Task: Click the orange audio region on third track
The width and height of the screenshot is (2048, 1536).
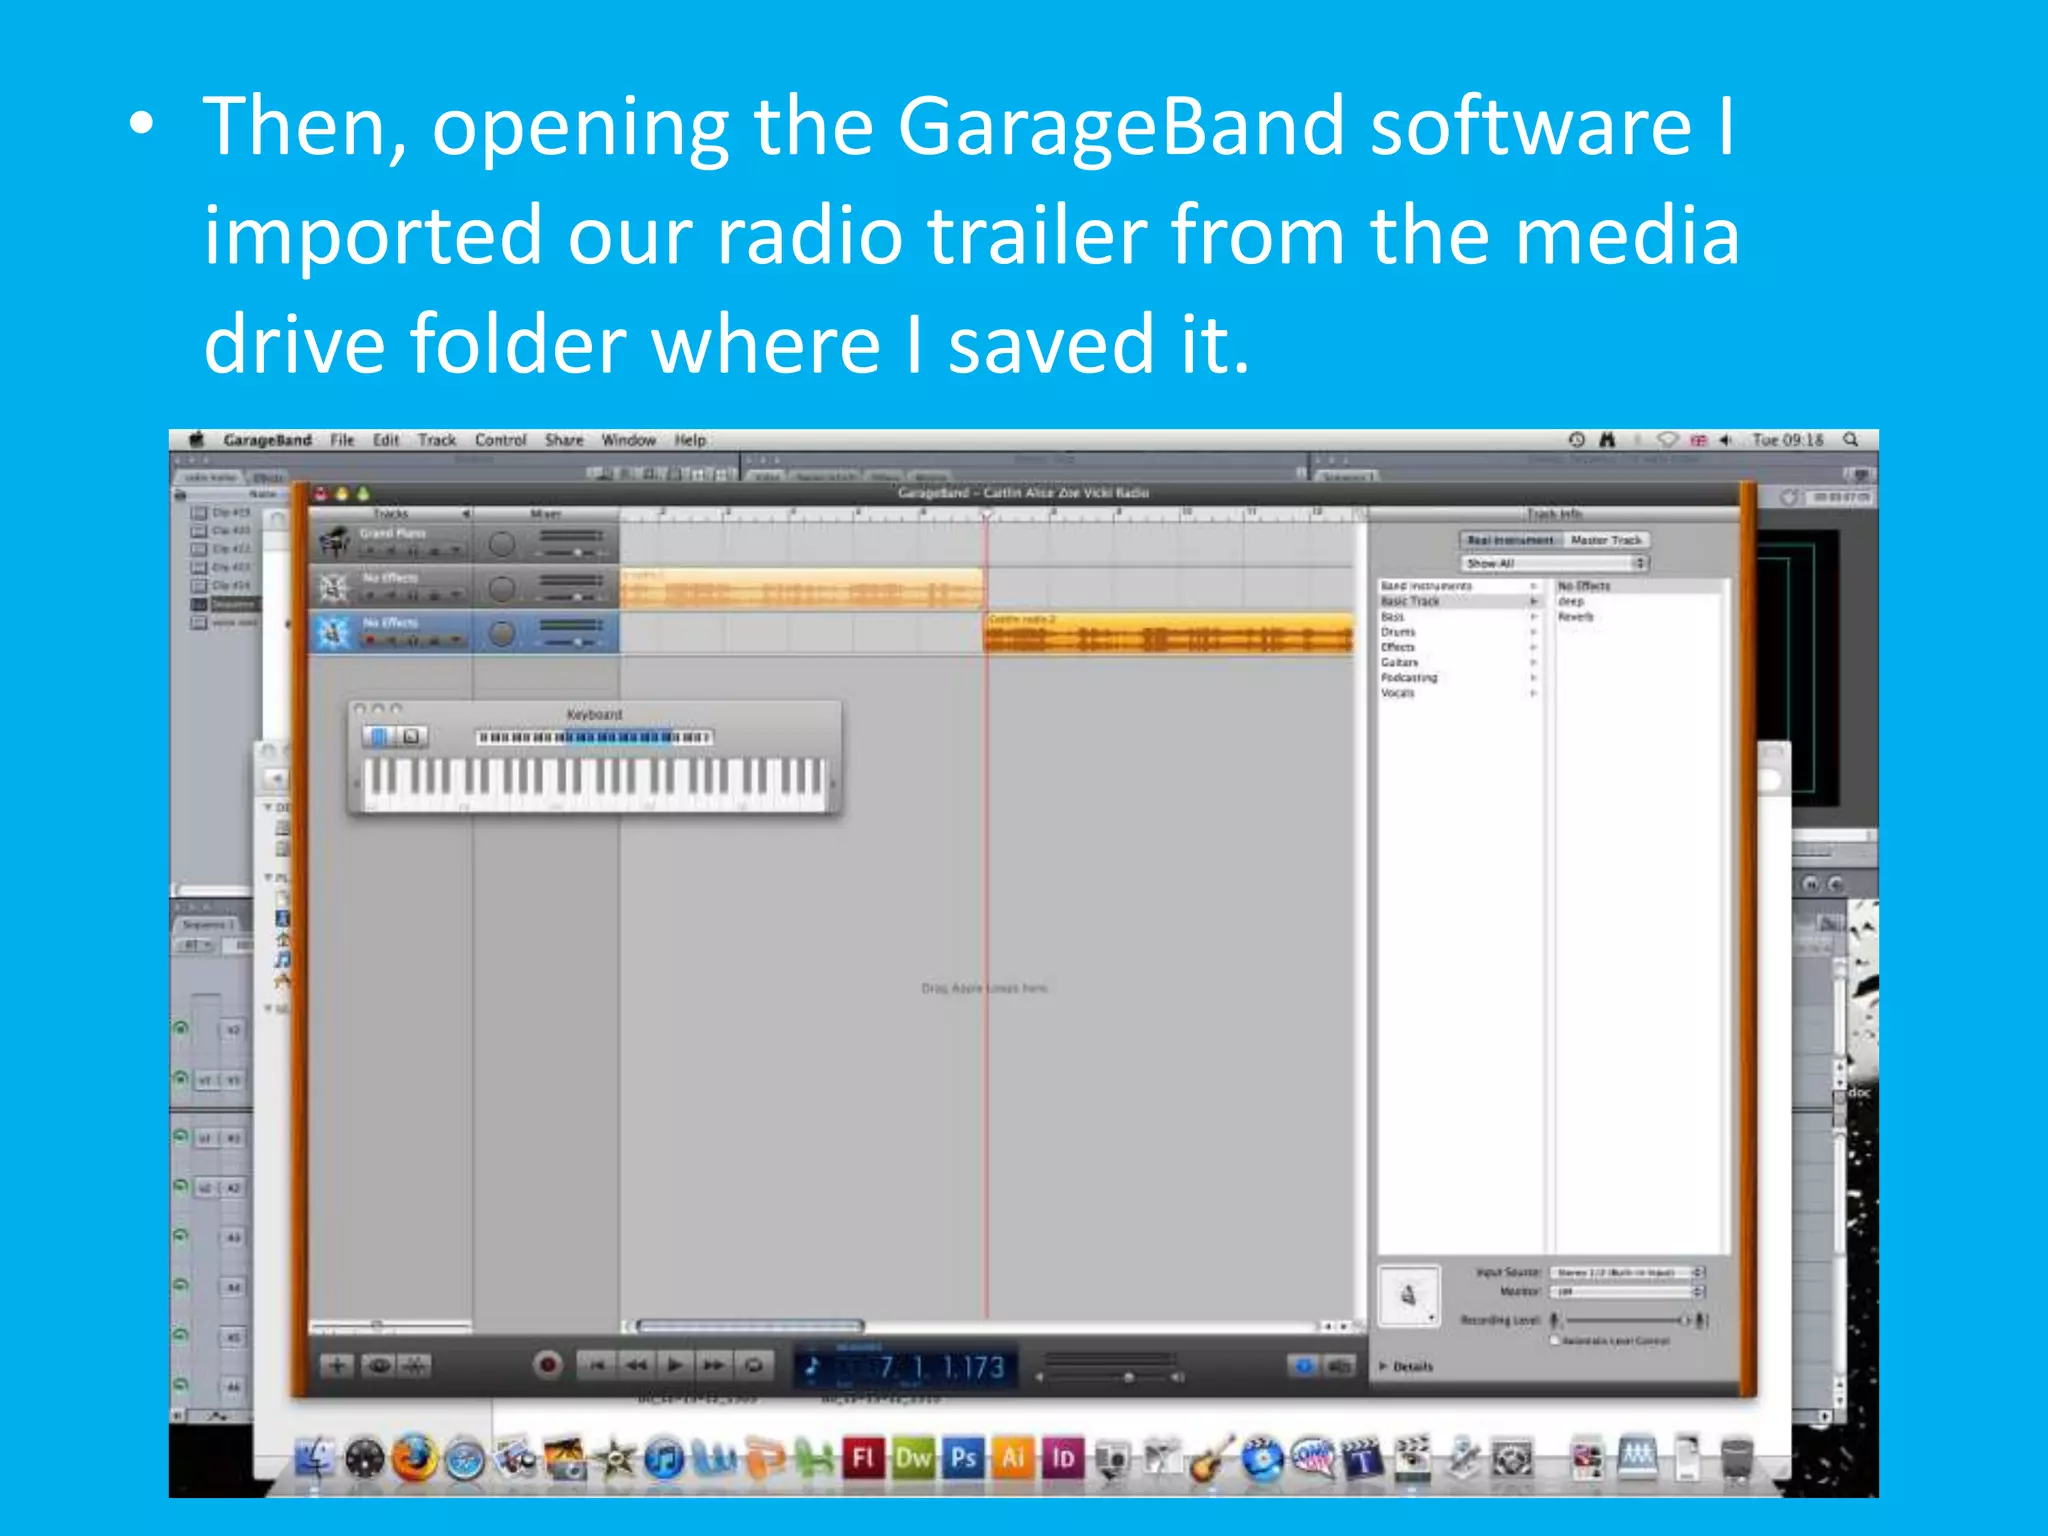Action: [x=1168, y=634]
